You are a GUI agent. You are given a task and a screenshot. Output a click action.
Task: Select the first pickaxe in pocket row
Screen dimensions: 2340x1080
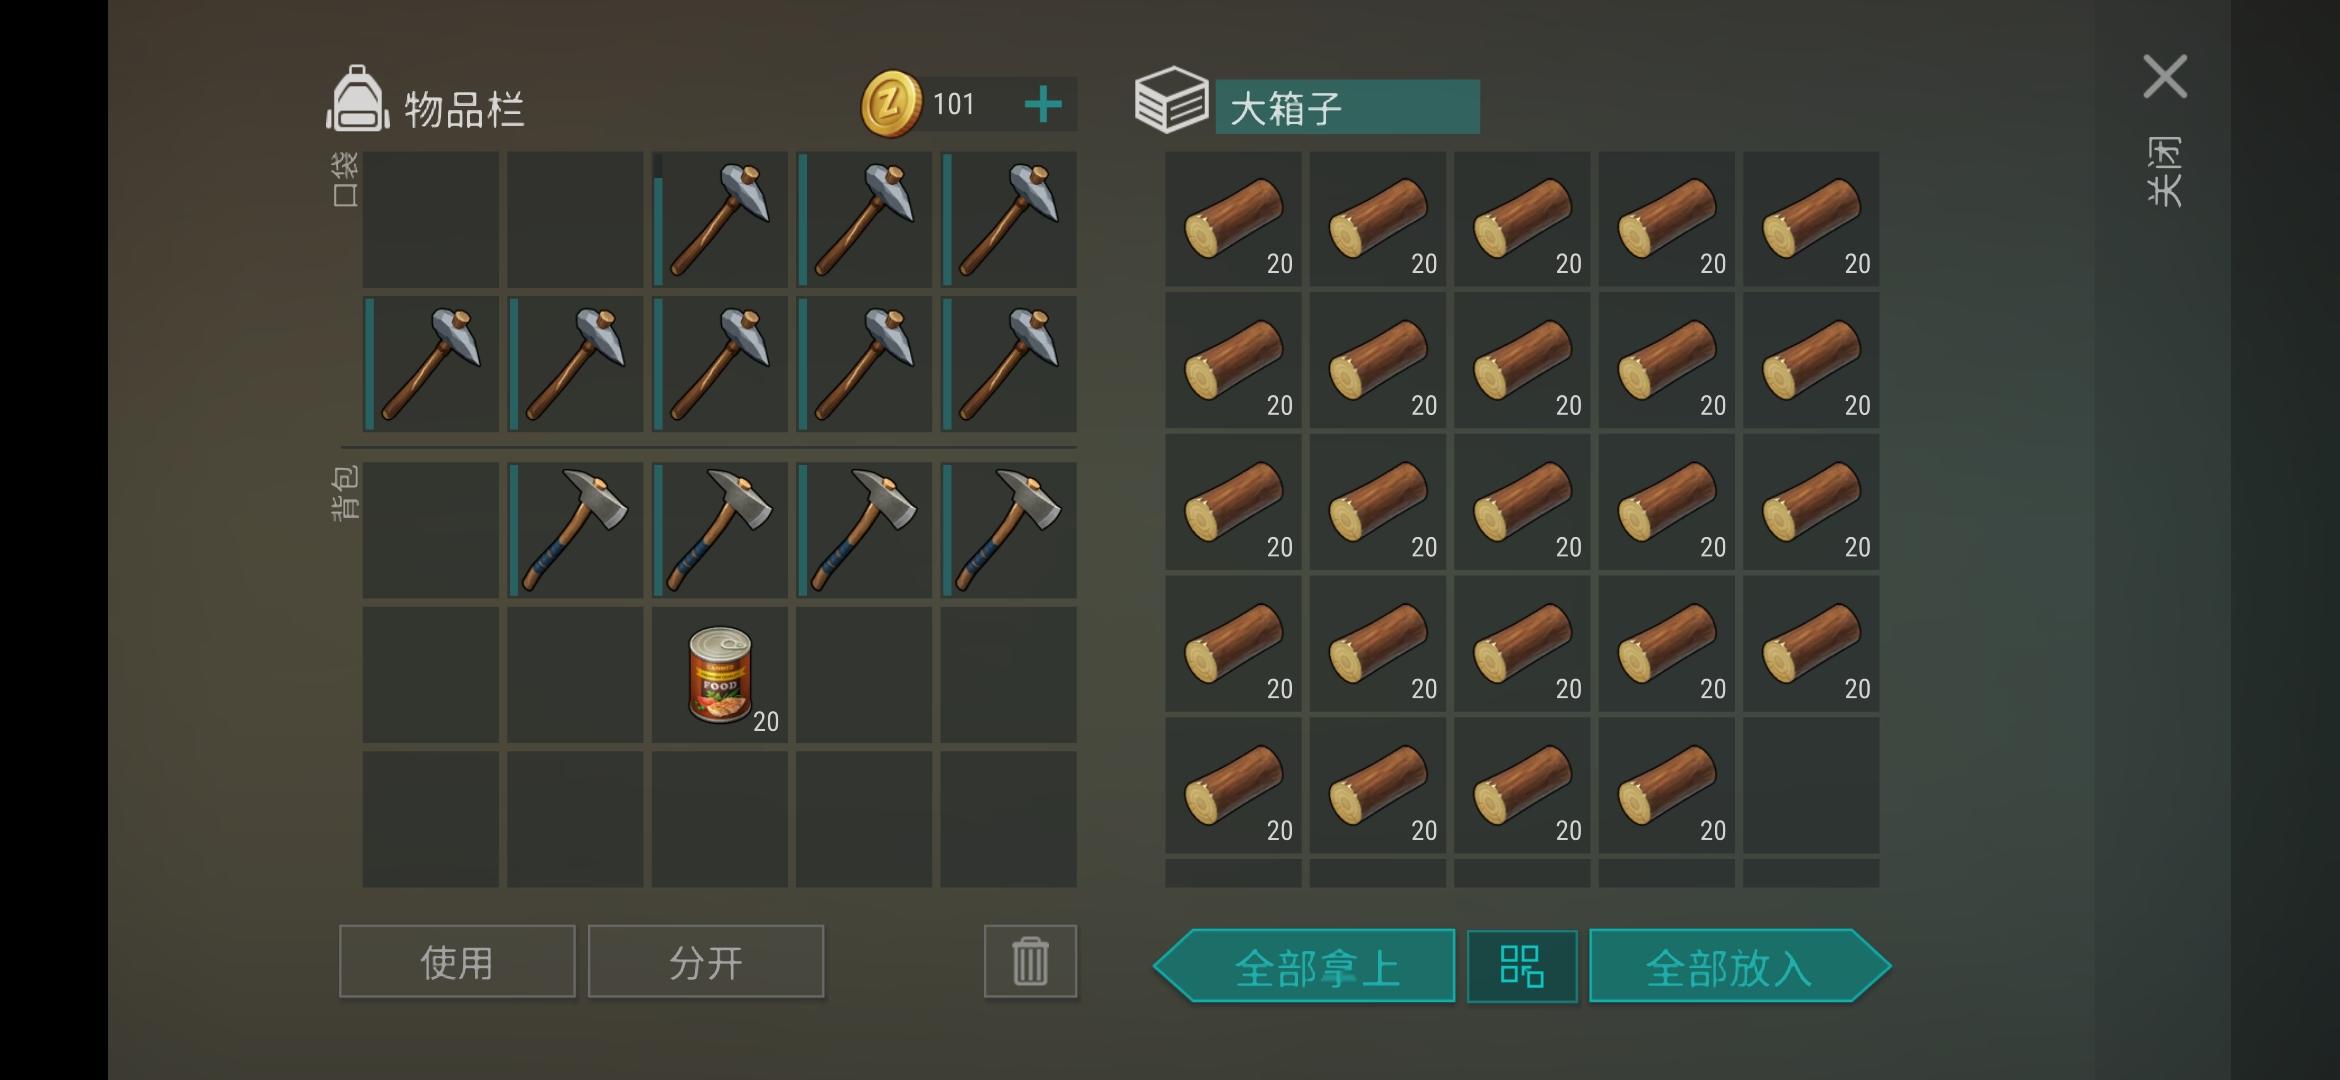pyautogui.click(x=720, y=220)
